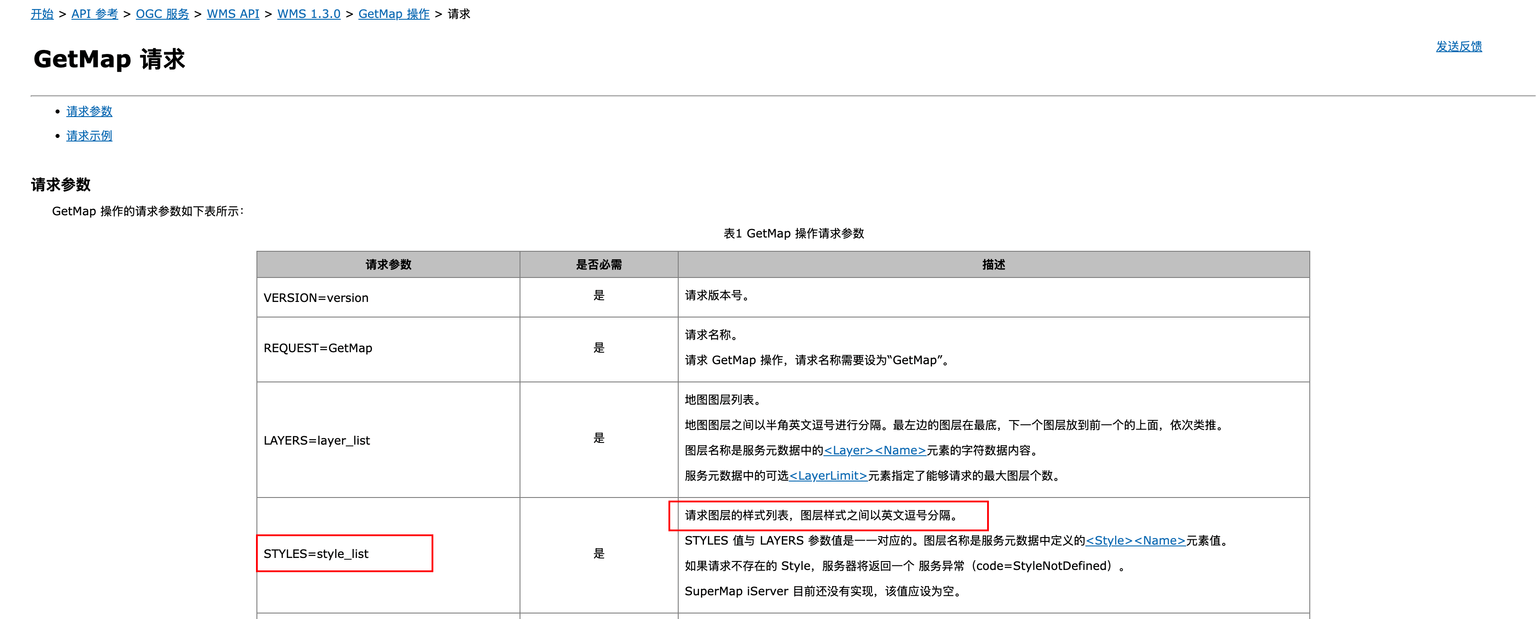
Task: Navigate to WMS API breadcrumb
Action: pos(233,14)
